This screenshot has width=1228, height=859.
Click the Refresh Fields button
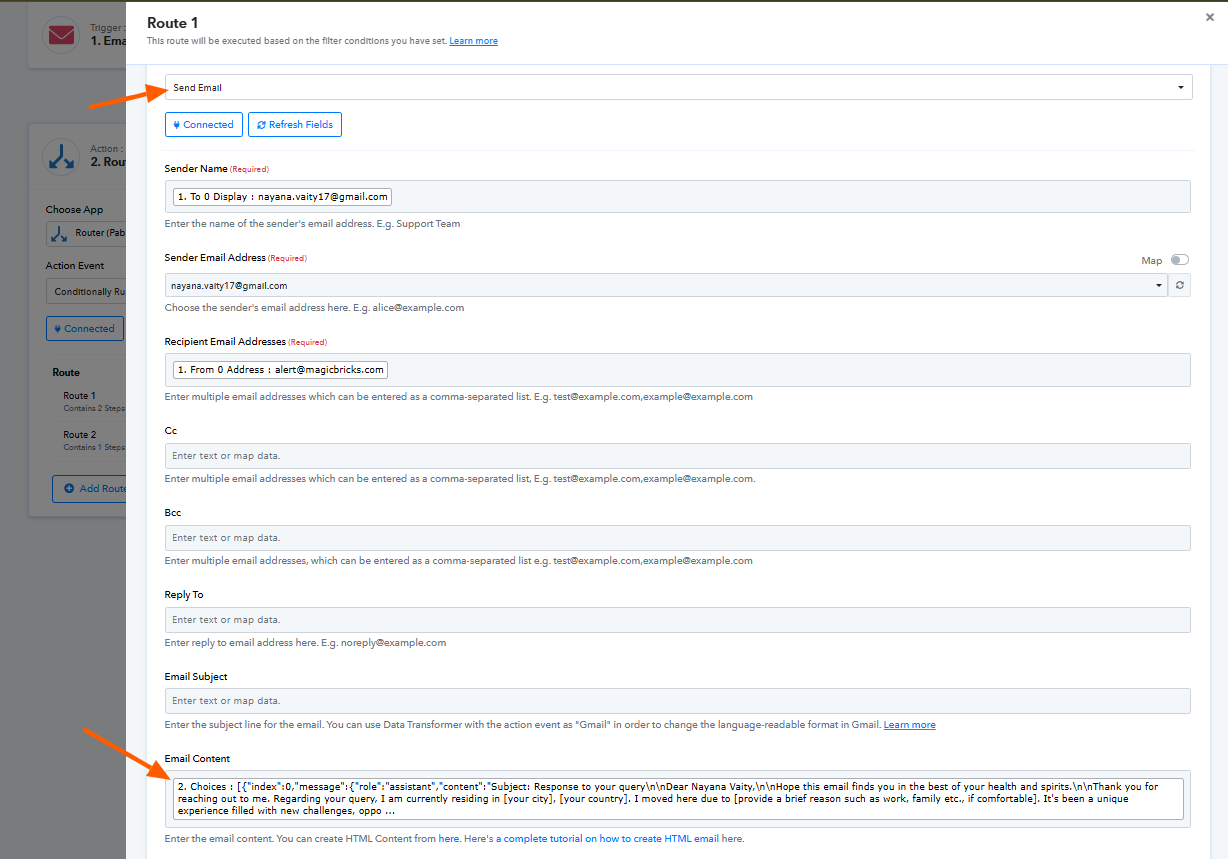coord(295,125)
